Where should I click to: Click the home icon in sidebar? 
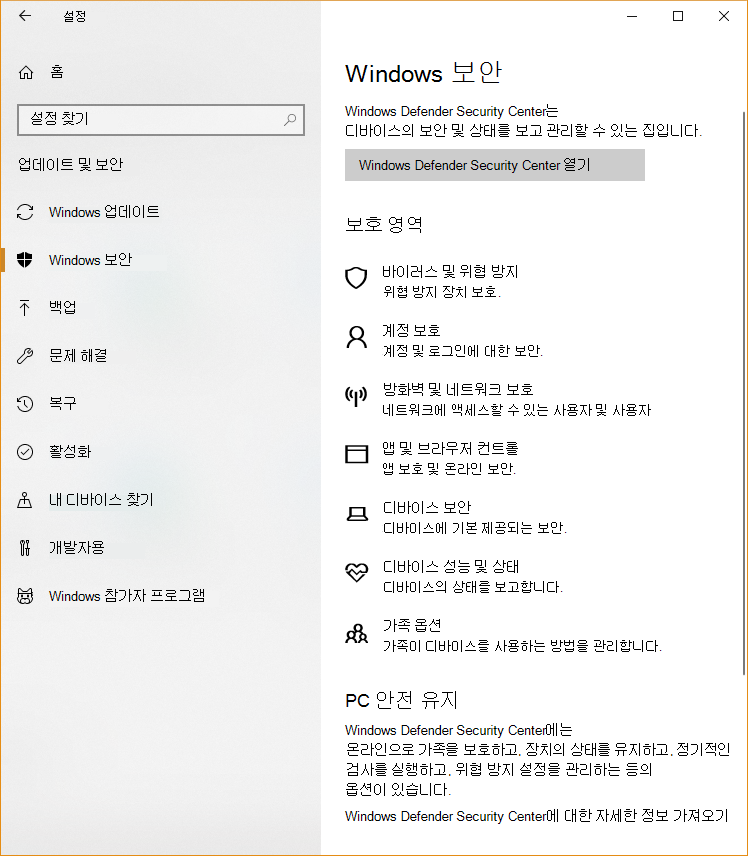[26, 72]
